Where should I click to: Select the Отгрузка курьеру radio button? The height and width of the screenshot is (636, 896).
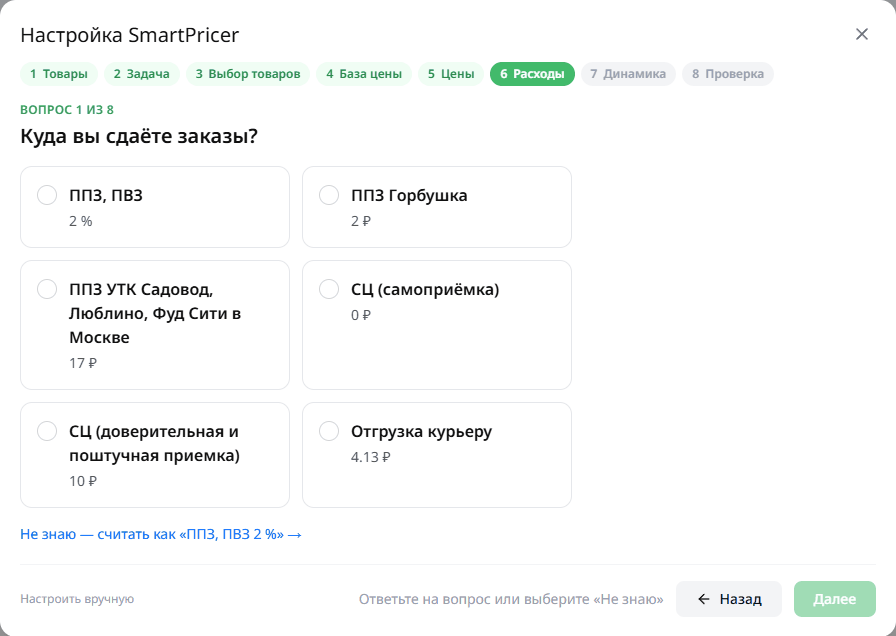click(x=329, y=431)
